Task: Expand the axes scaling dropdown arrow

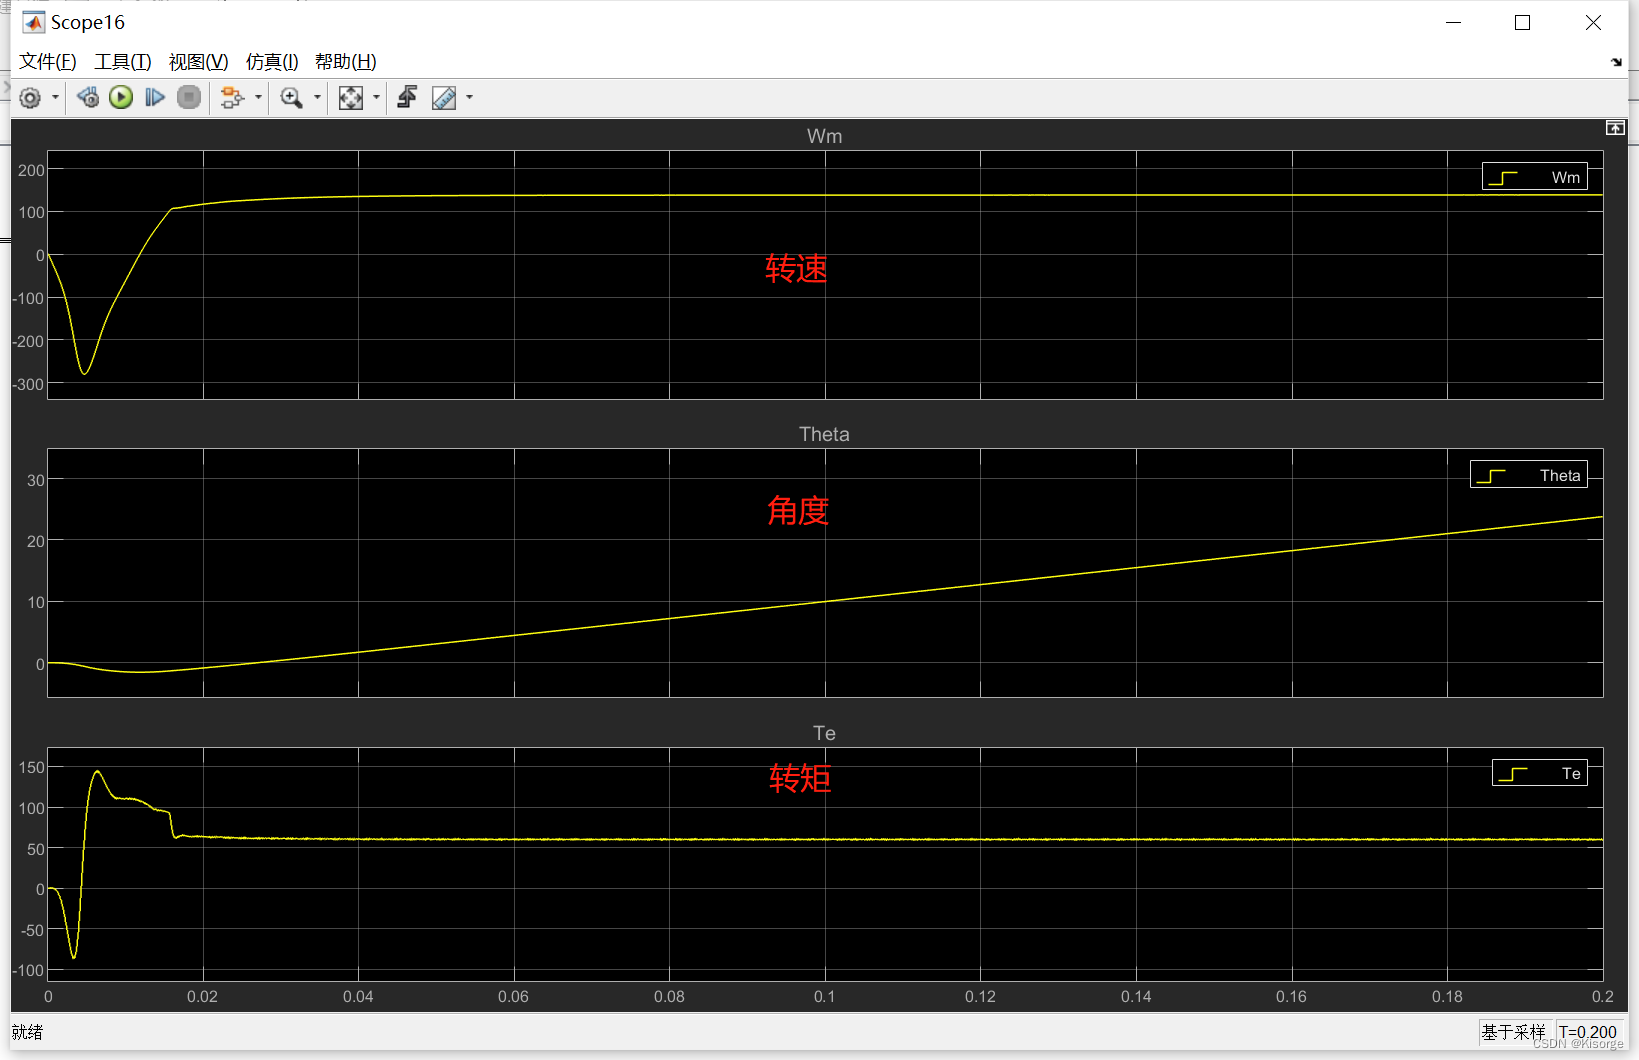Action: 376,98
